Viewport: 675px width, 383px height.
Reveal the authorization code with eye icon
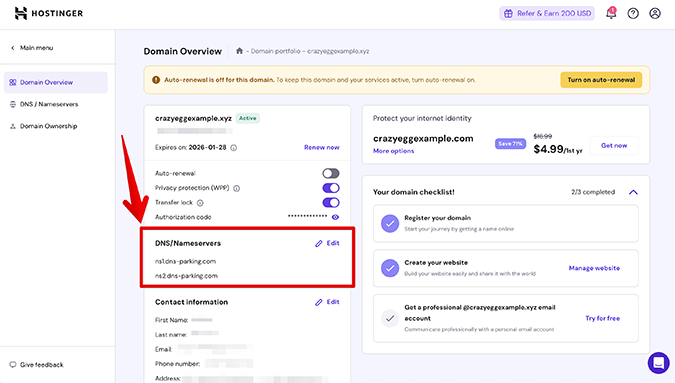pyautogui.click(x=335, y=217)
